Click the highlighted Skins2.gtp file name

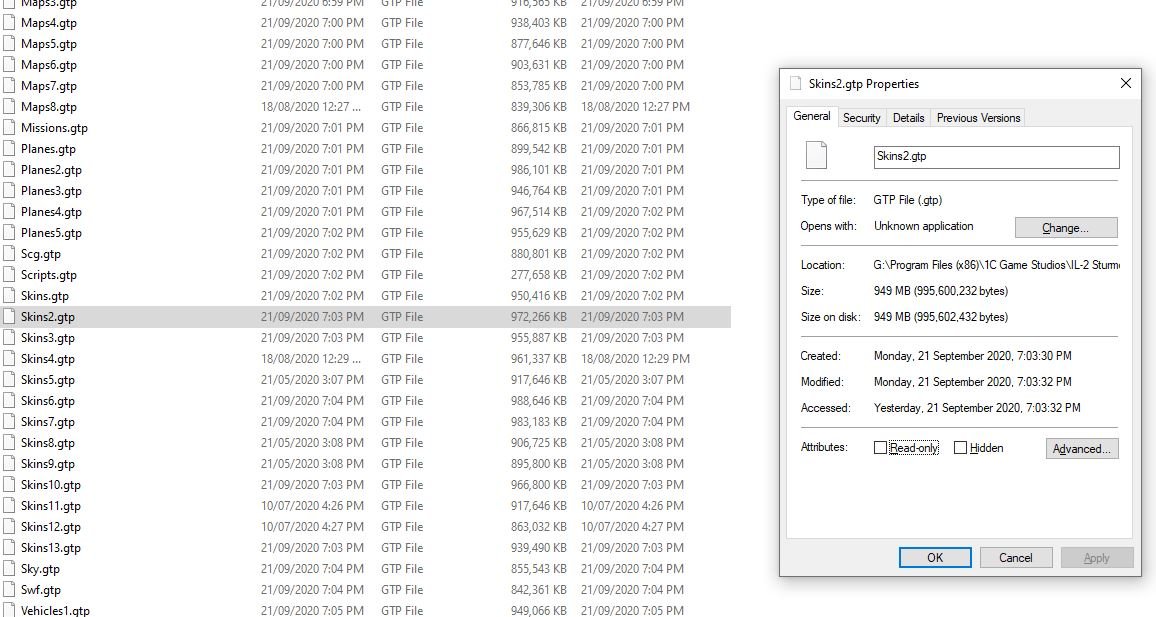tap(48, 317)
